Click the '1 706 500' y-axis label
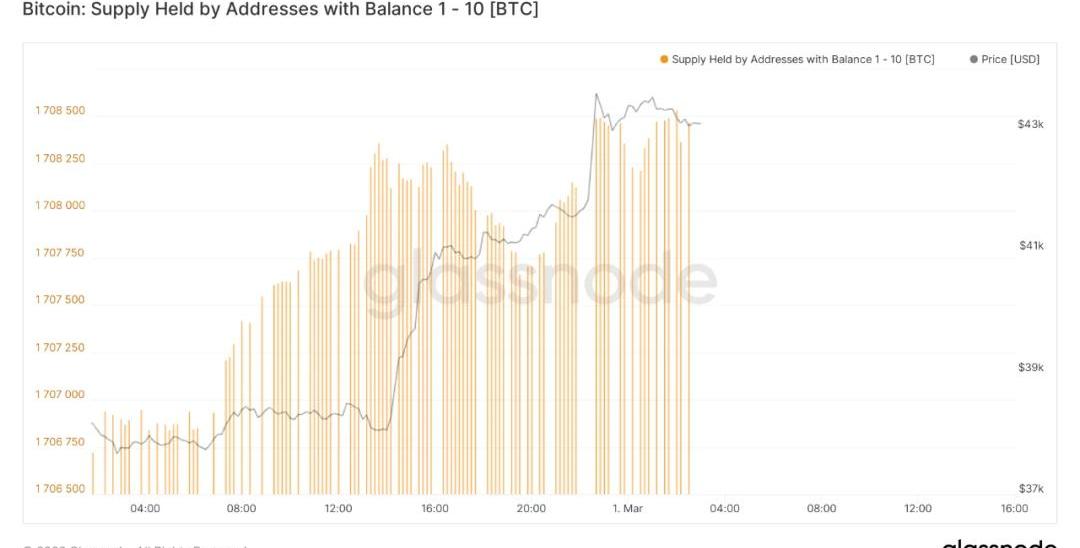This screenshot has width=1080, height=548. pos(60,489)
